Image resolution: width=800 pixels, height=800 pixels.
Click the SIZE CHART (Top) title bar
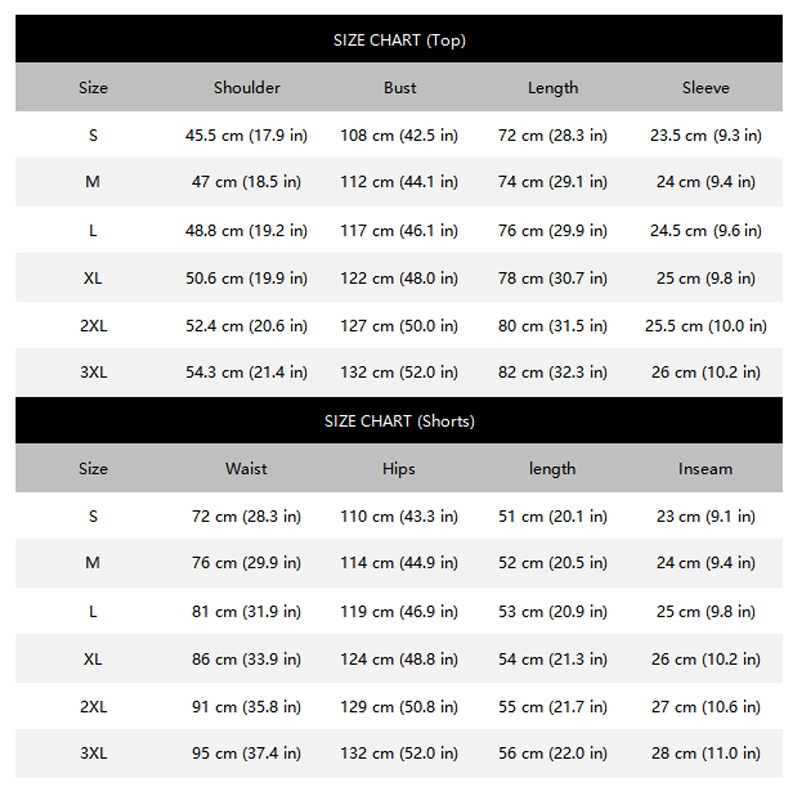pyautogui.click(x=399, y=41)
